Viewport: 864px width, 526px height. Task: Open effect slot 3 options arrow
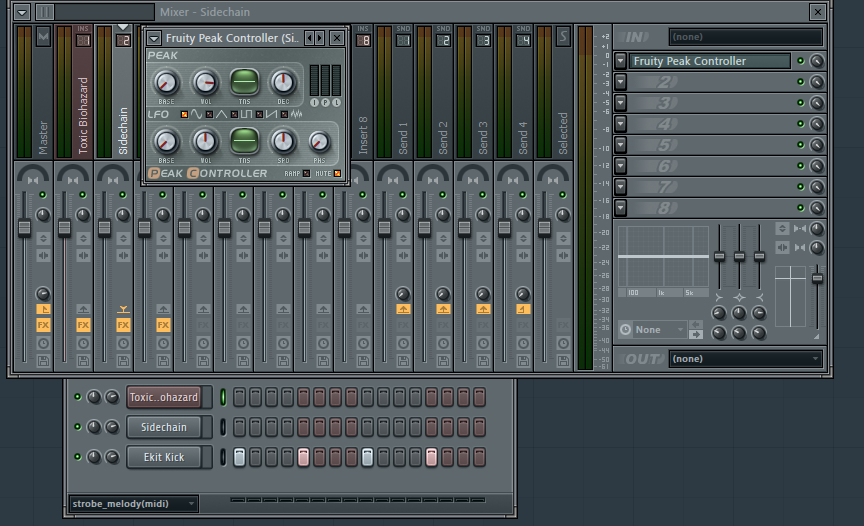point(620,102)
